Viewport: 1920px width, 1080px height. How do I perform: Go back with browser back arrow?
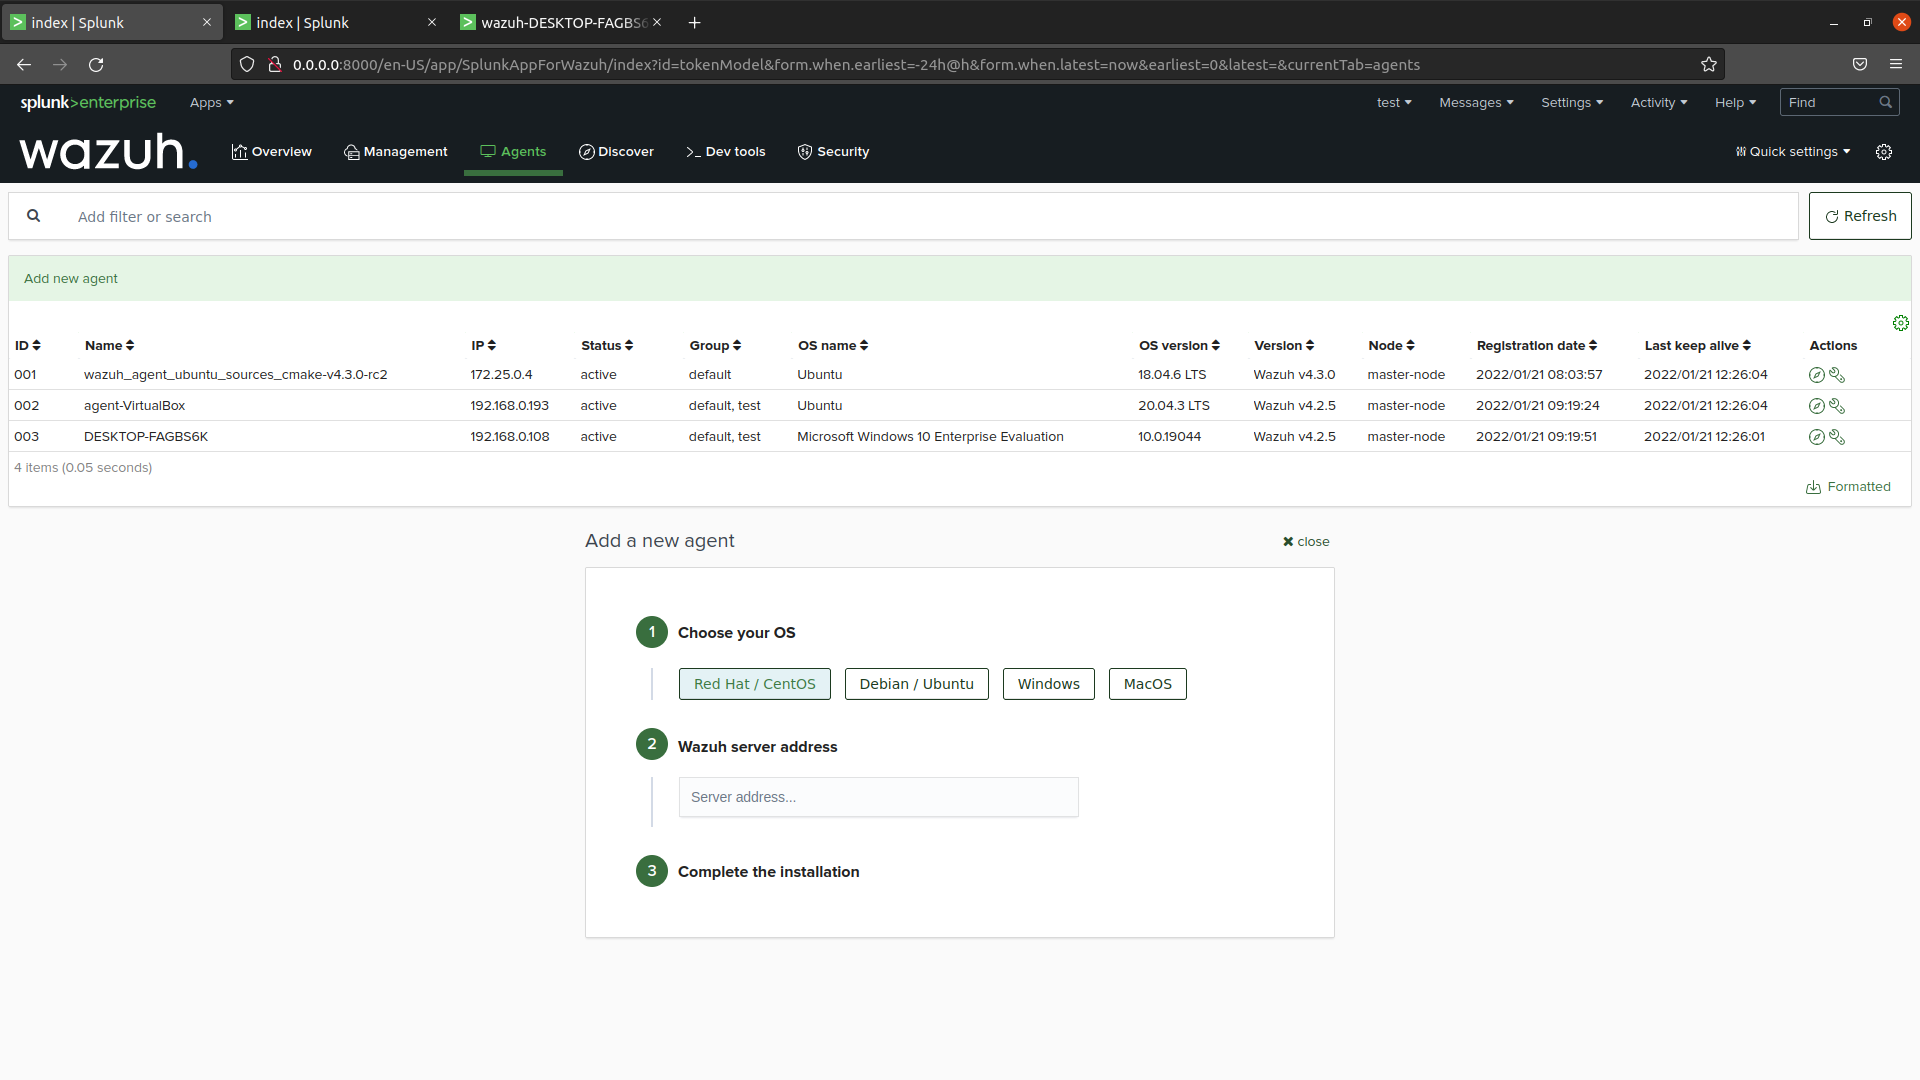(24, 65)
